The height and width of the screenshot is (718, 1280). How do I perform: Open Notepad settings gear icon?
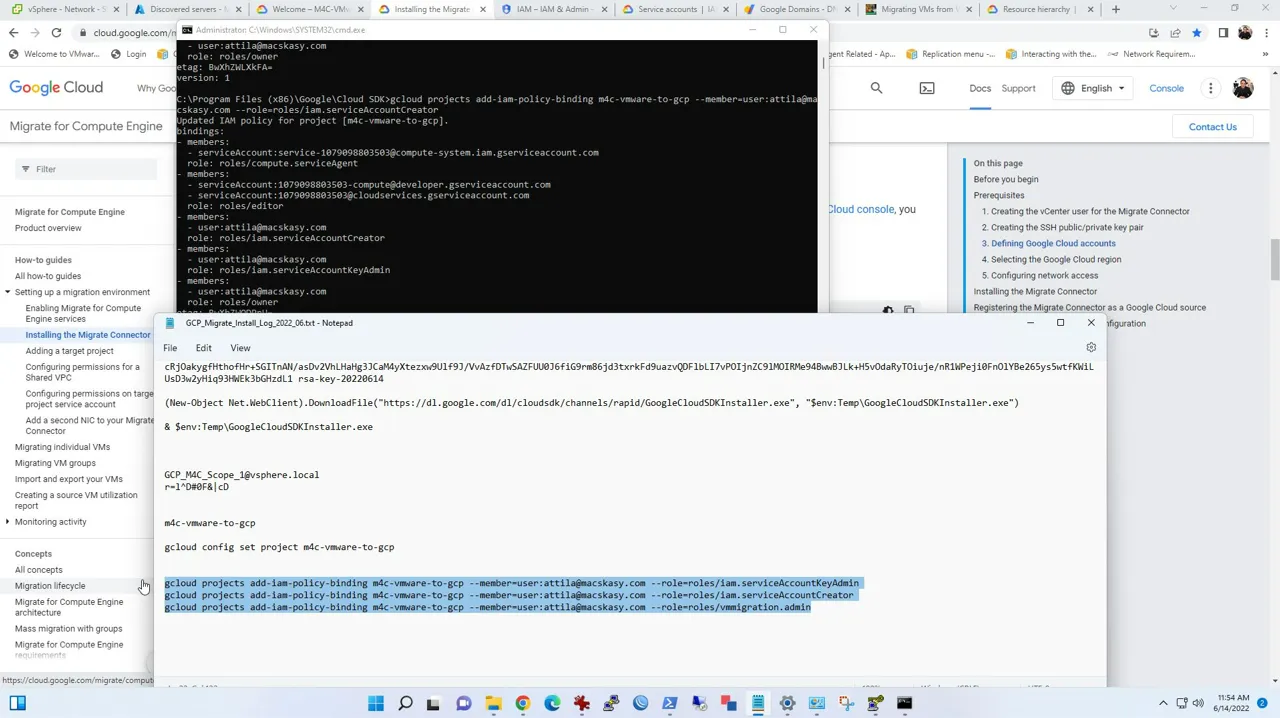tap(1091, 348)
